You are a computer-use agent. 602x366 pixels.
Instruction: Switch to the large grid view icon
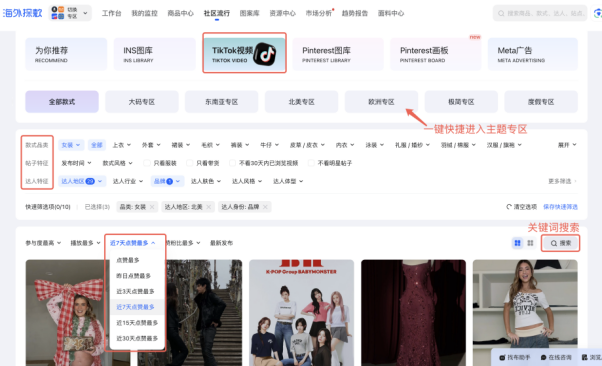coord(518,243)
